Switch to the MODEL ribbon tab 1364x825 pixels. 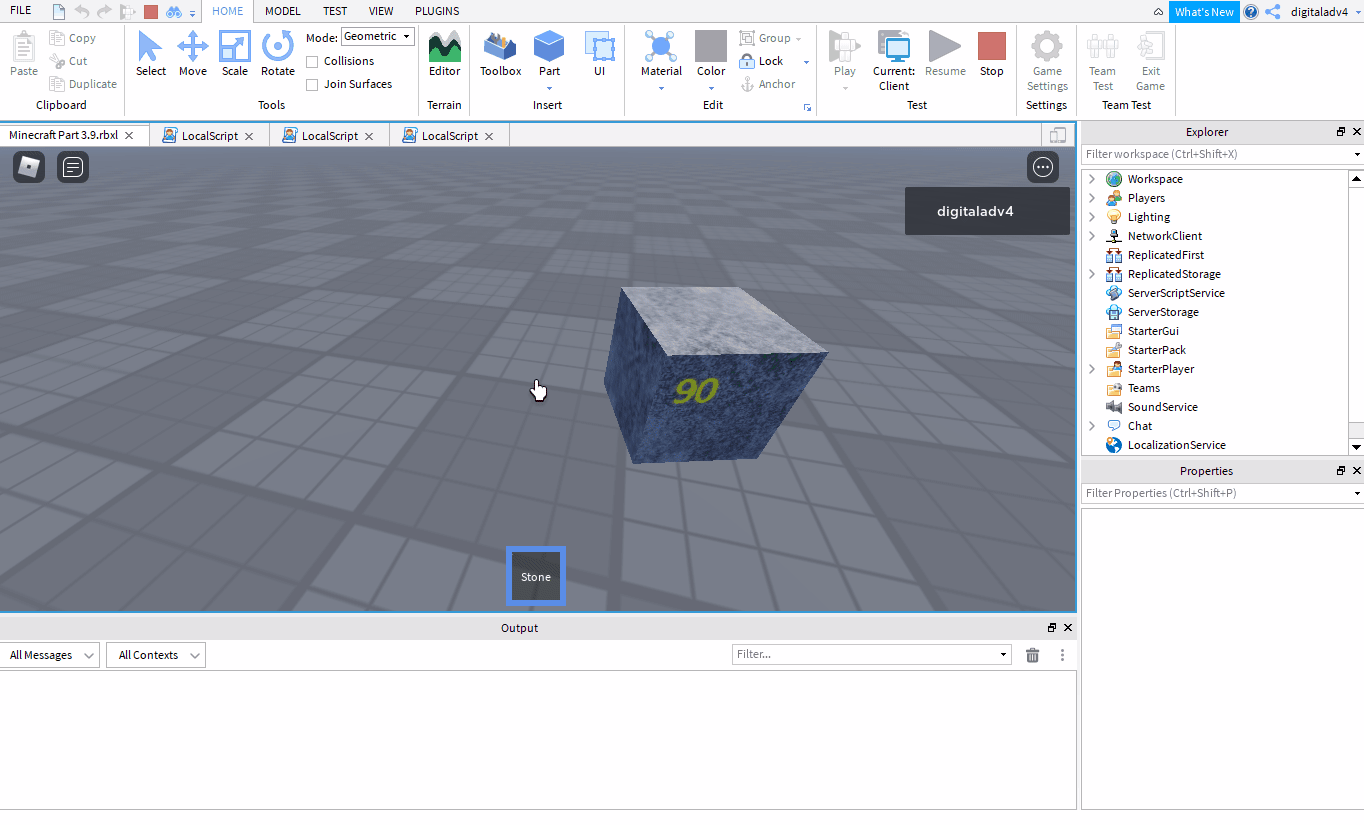[283, 11]
